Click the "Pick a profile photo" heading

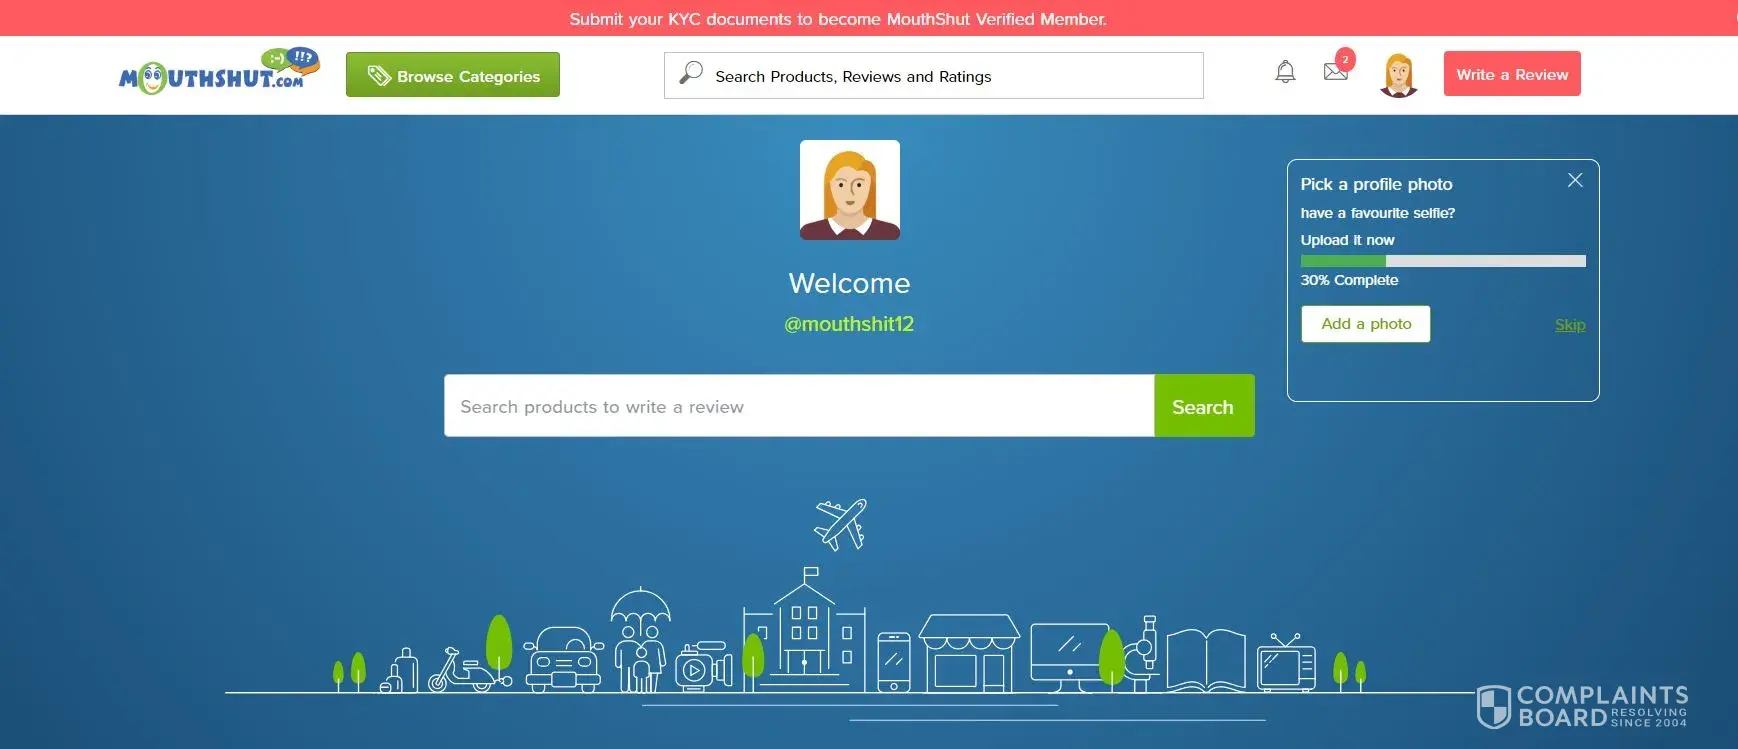point(1376,184)
